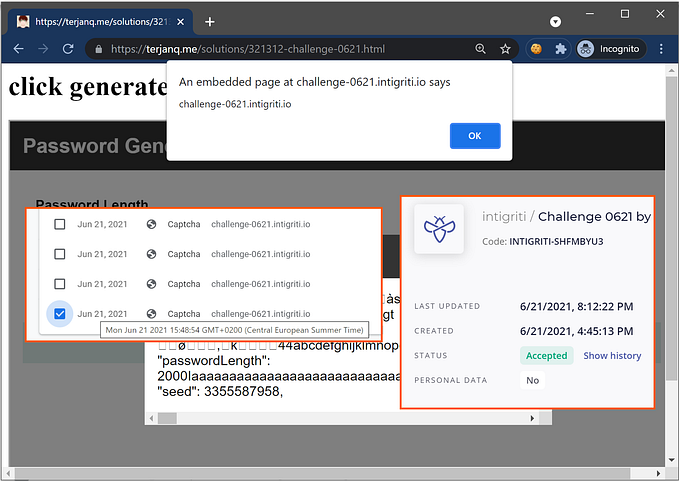The height and width of the screenshot is (481, 679).
Task: Click the browser back arrow
Action: (x=19, y=49)
